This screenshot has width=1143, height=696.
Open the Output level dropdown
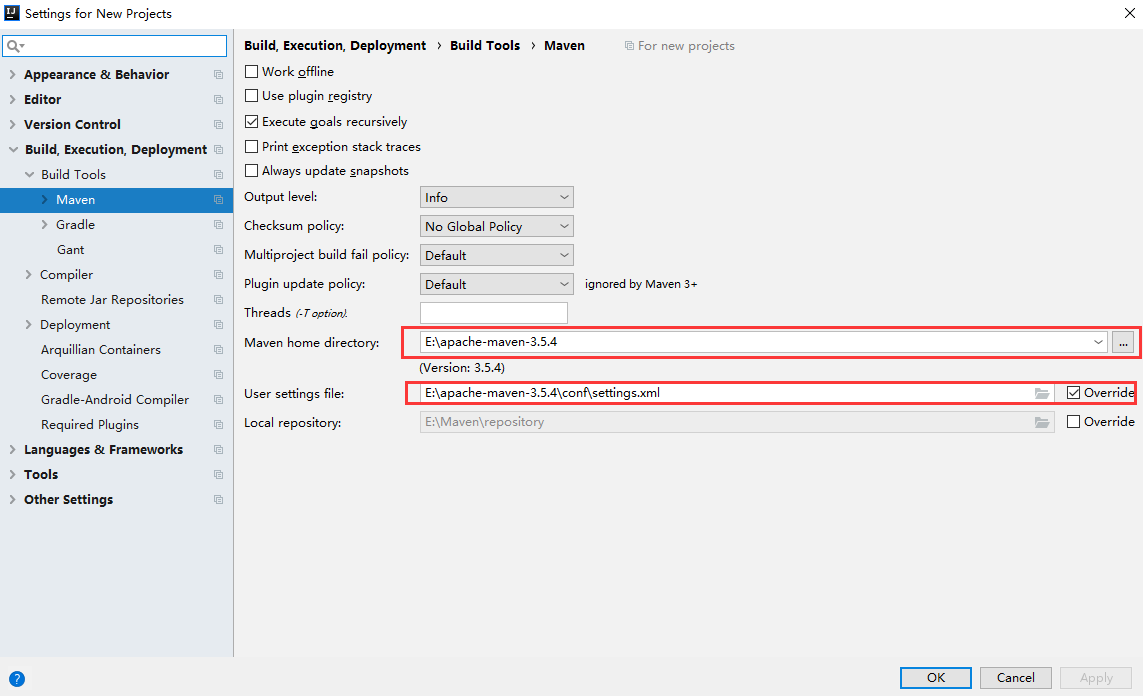(496, 198)
